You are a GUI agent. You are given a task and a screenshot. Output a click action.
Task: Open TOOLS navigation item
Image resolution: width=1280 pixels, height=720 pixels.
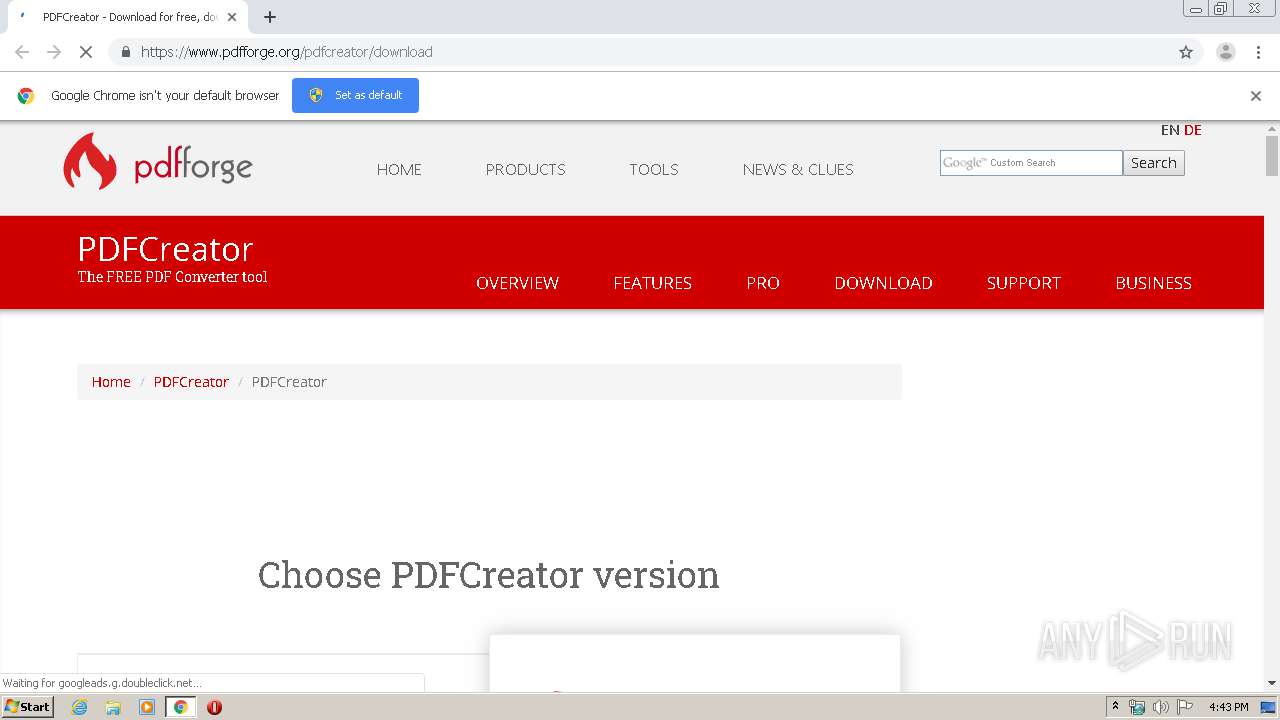[x=654, y=169]
